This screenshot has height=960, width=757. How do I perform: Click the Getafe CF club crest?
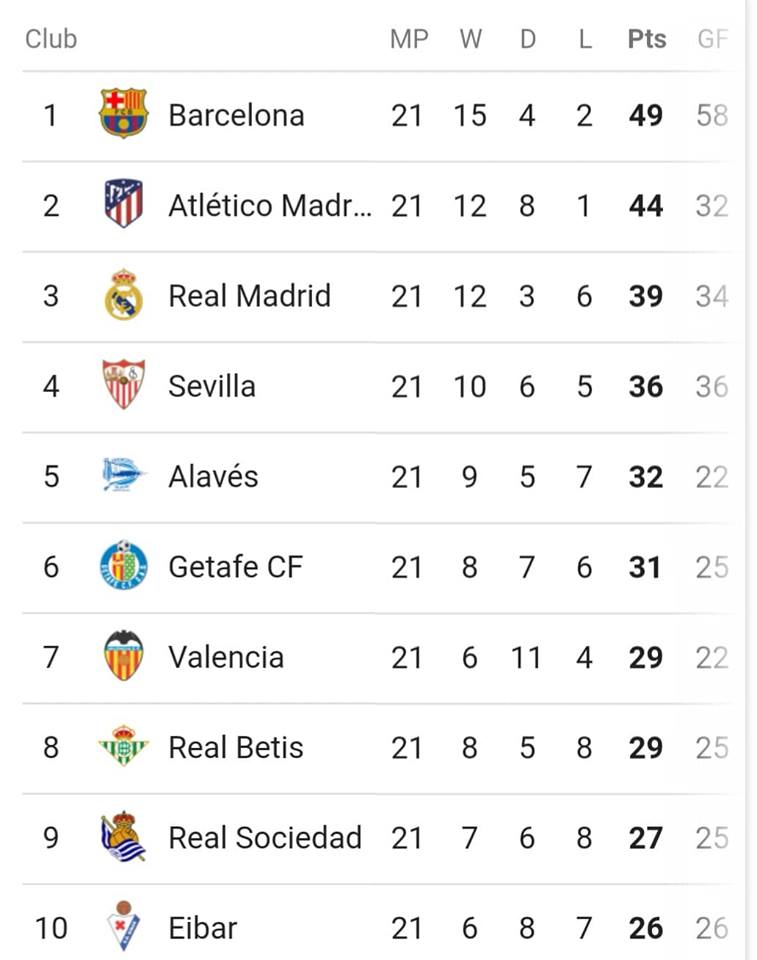(x=124, y=565)
